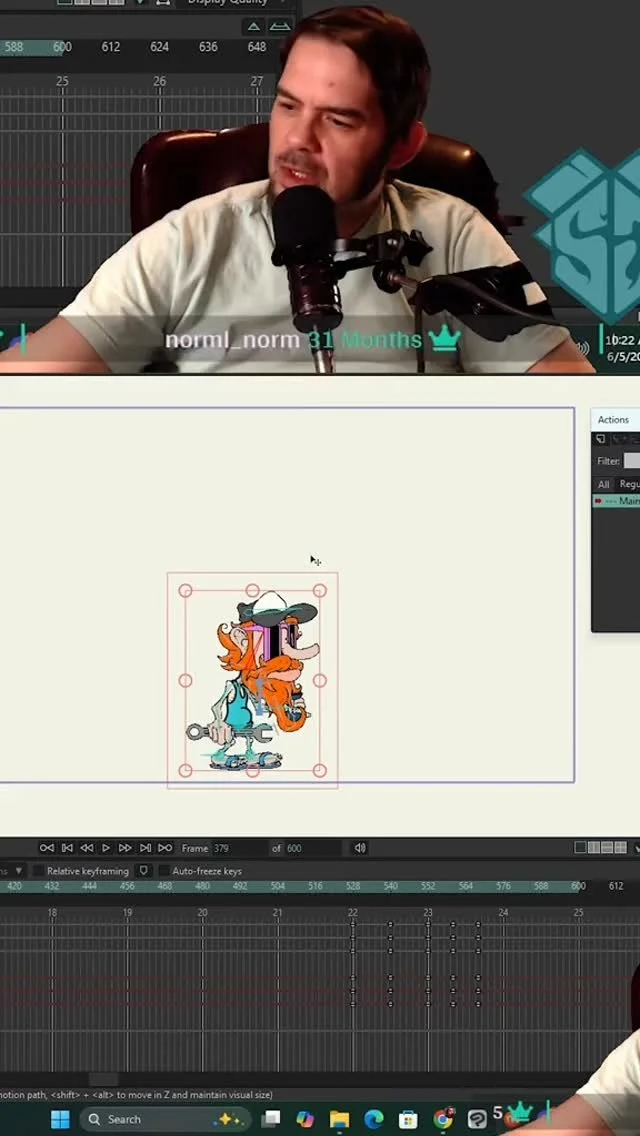The image size is (640, 1136).
Task: Open Task View from the taskbar
Action: coord(271,1119)
